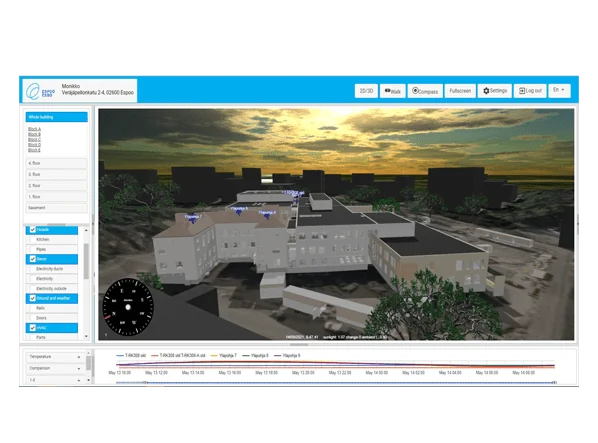Toggle Yläpohja 7 legend entry
Image resolution: width=598 pixels, height=443 pixels.
[x=224, y=355]
